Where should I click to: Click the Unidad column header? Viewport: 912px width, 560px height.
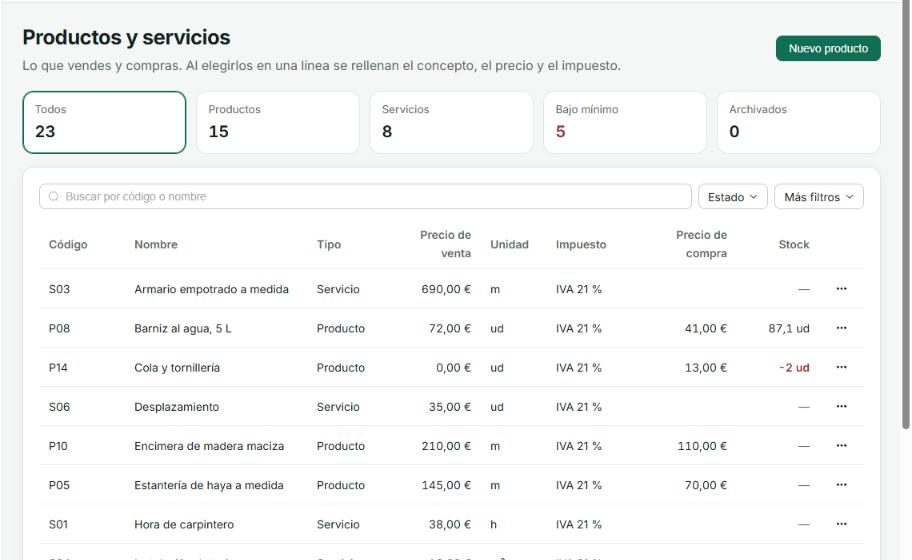click(510, 244)
